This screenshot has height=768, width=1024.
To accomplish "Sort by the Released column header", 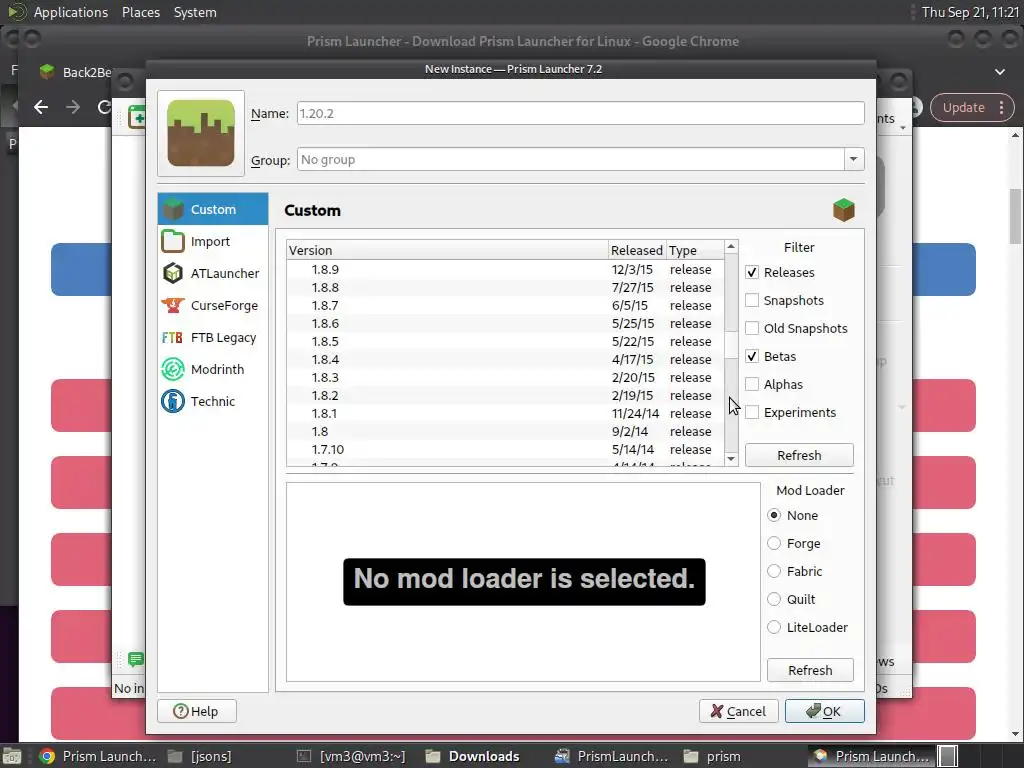I will [637, 250].
